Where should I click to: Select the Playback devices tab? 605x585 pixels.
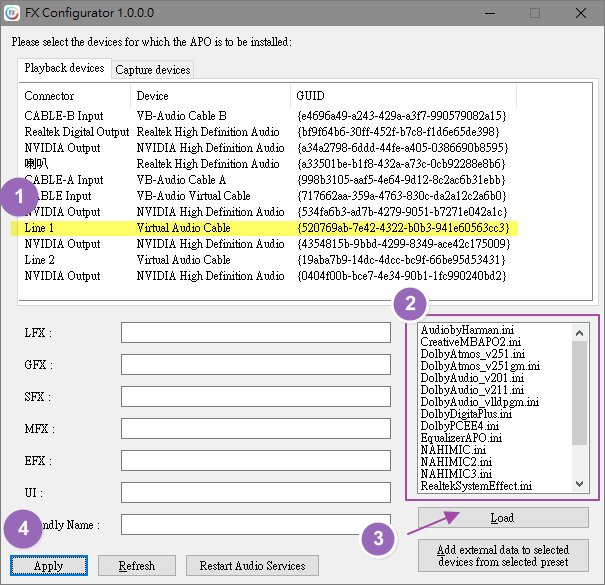point(64,69)
